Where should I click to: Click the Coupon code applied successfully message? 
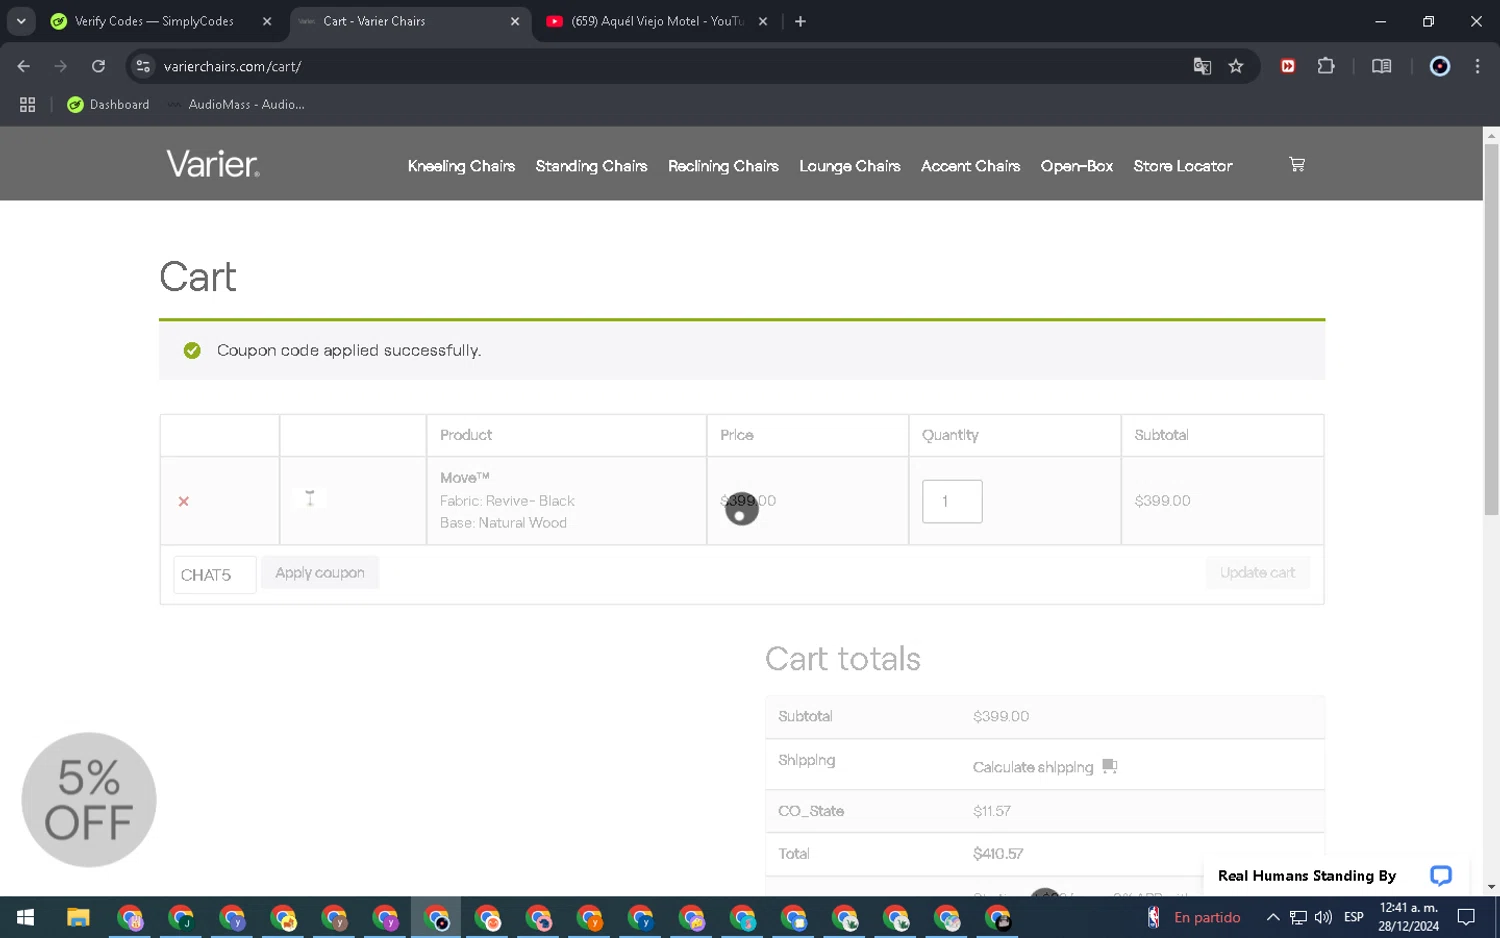pos(349,350)
